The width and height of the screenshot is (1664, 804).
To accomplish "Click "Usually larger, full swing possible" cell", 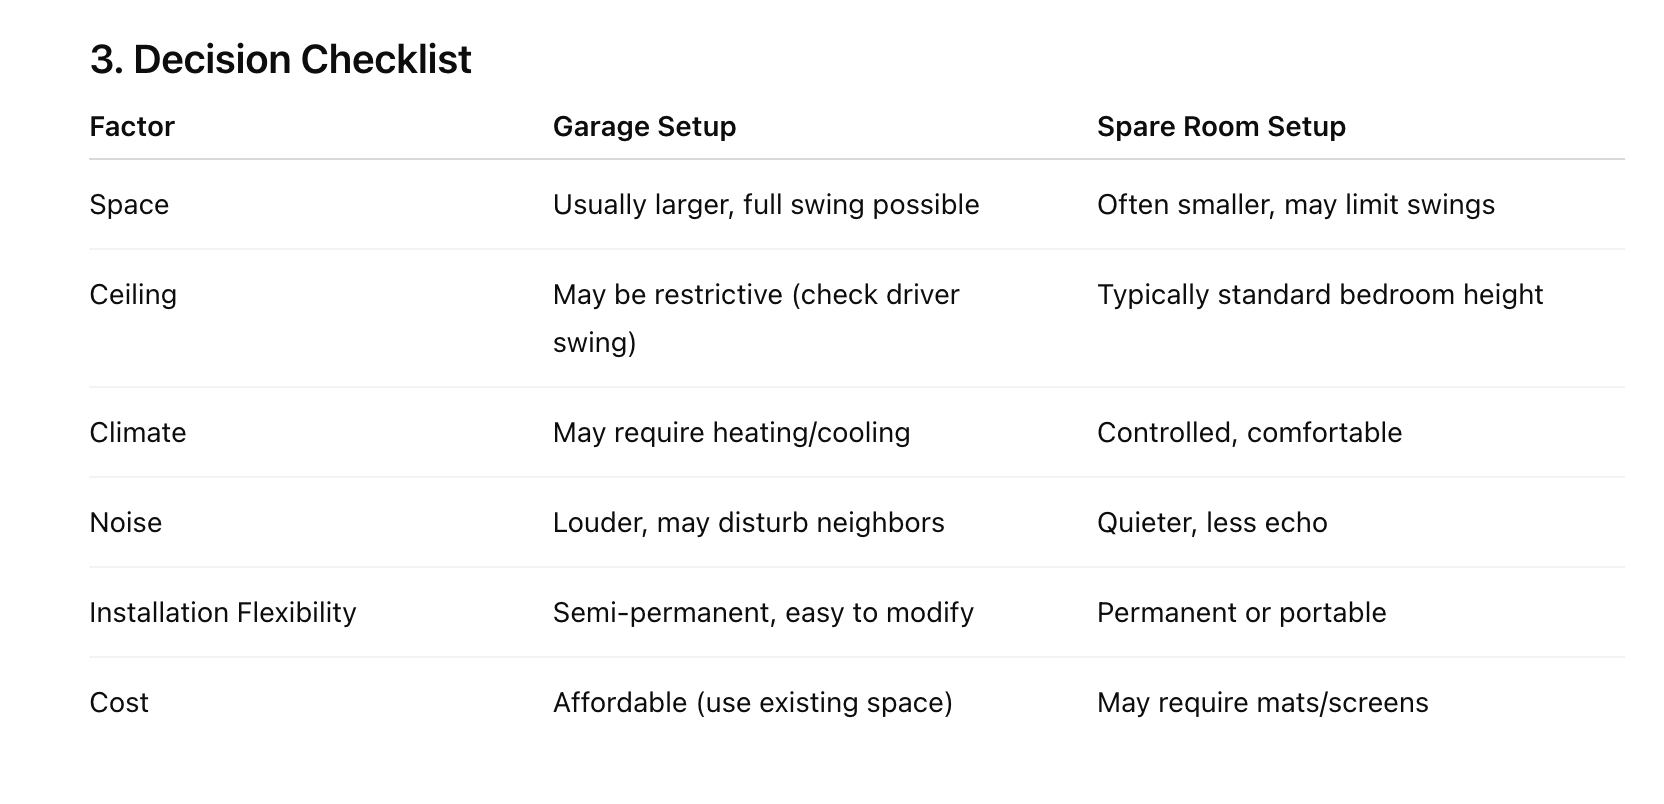I will coord(766,205).
